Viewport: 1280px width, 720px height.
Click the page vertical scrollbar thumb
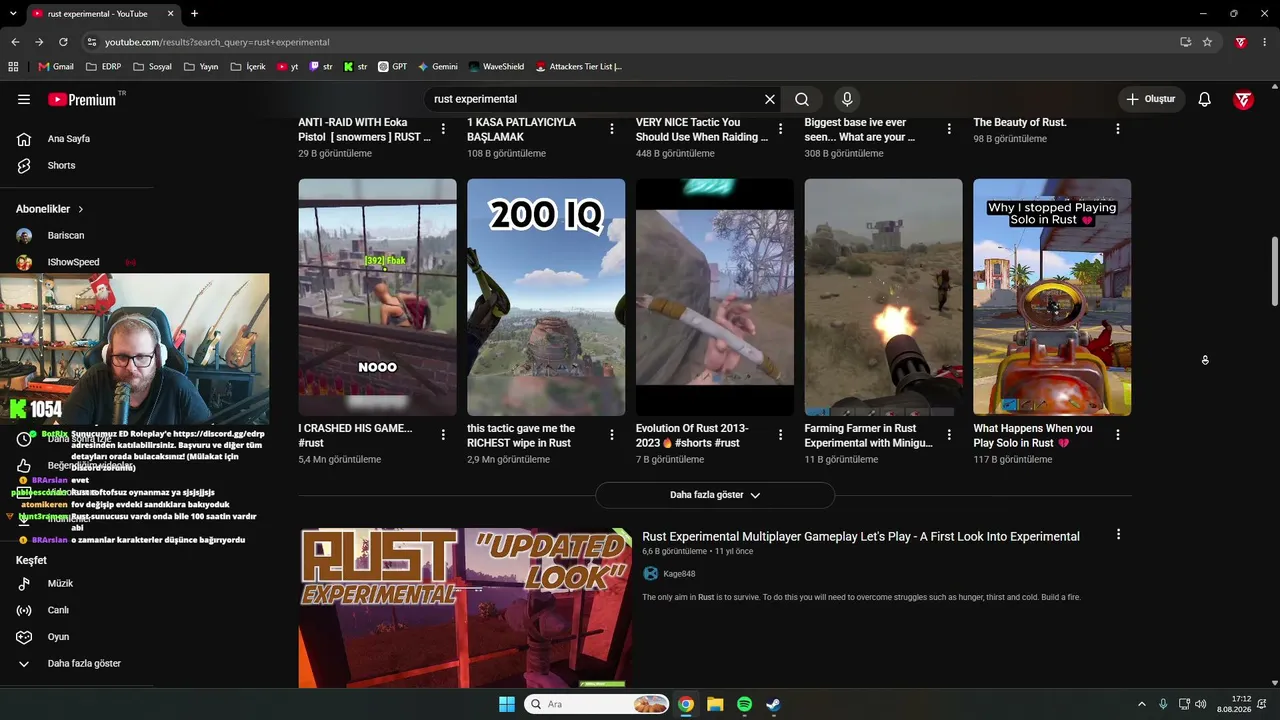(1274, 271)
